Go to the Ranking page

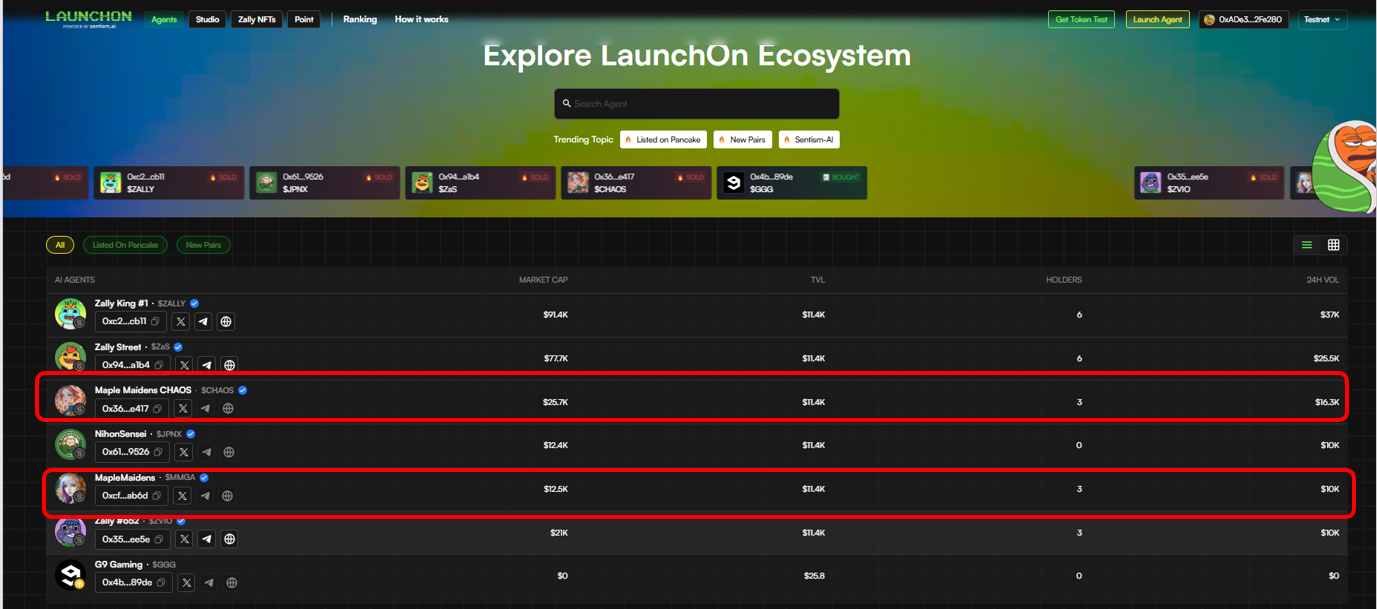[360, 19]
